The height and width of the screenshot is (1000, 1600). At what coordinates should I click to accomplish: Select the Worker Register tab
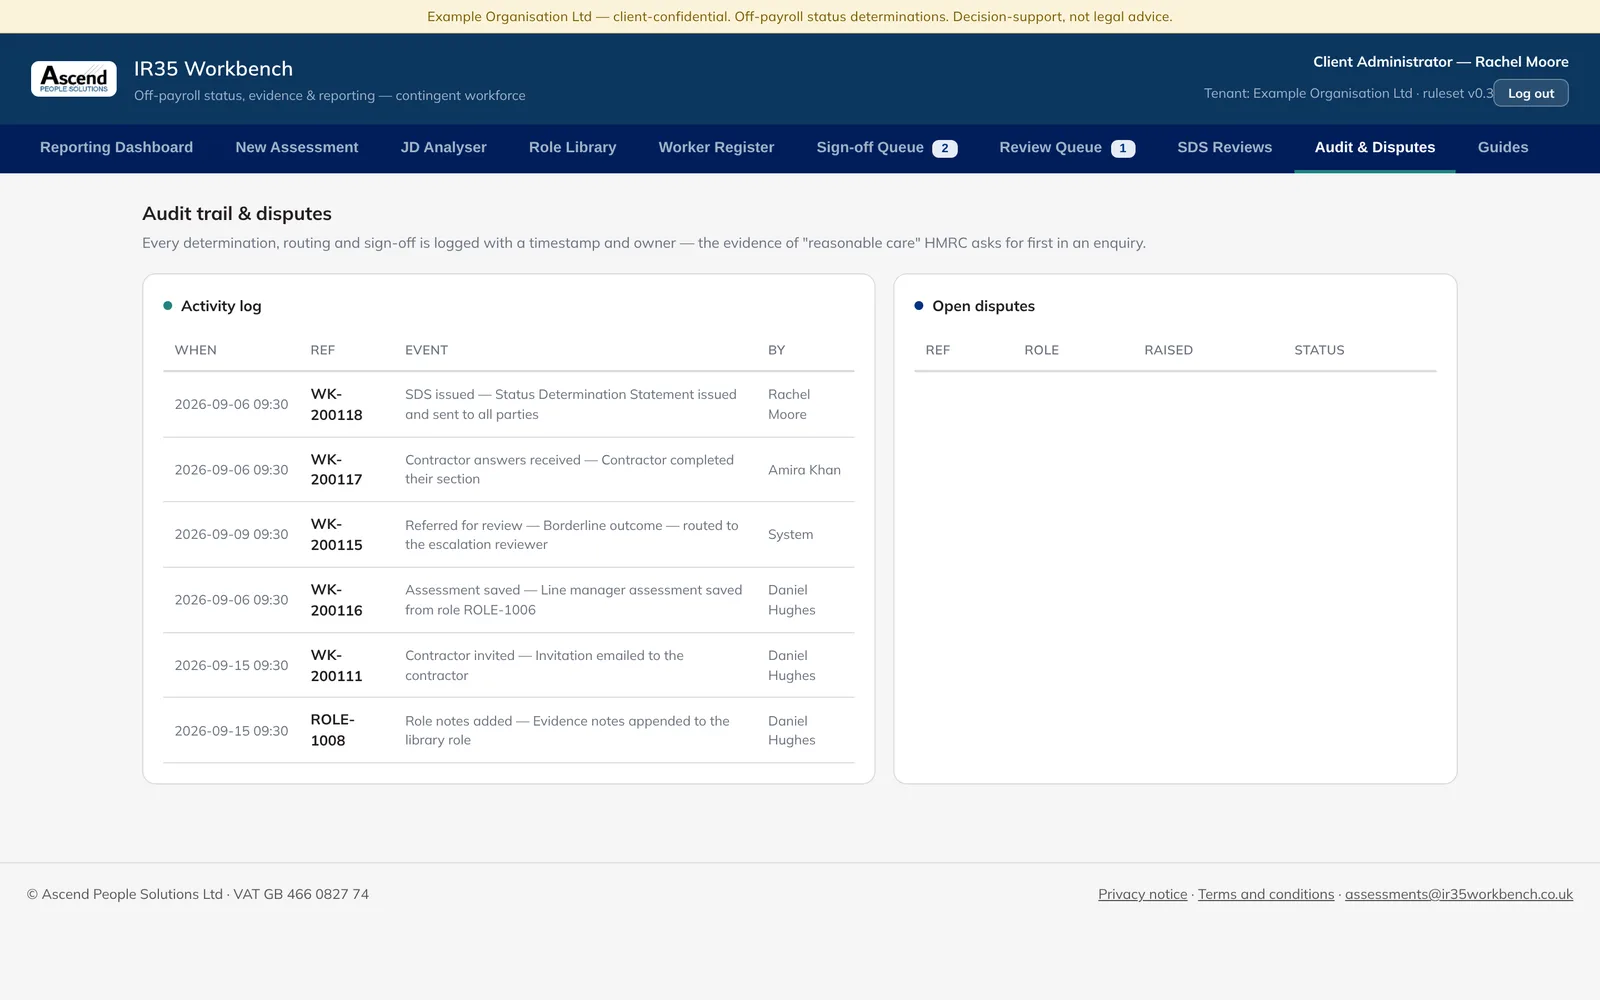[x=716, y=148]
